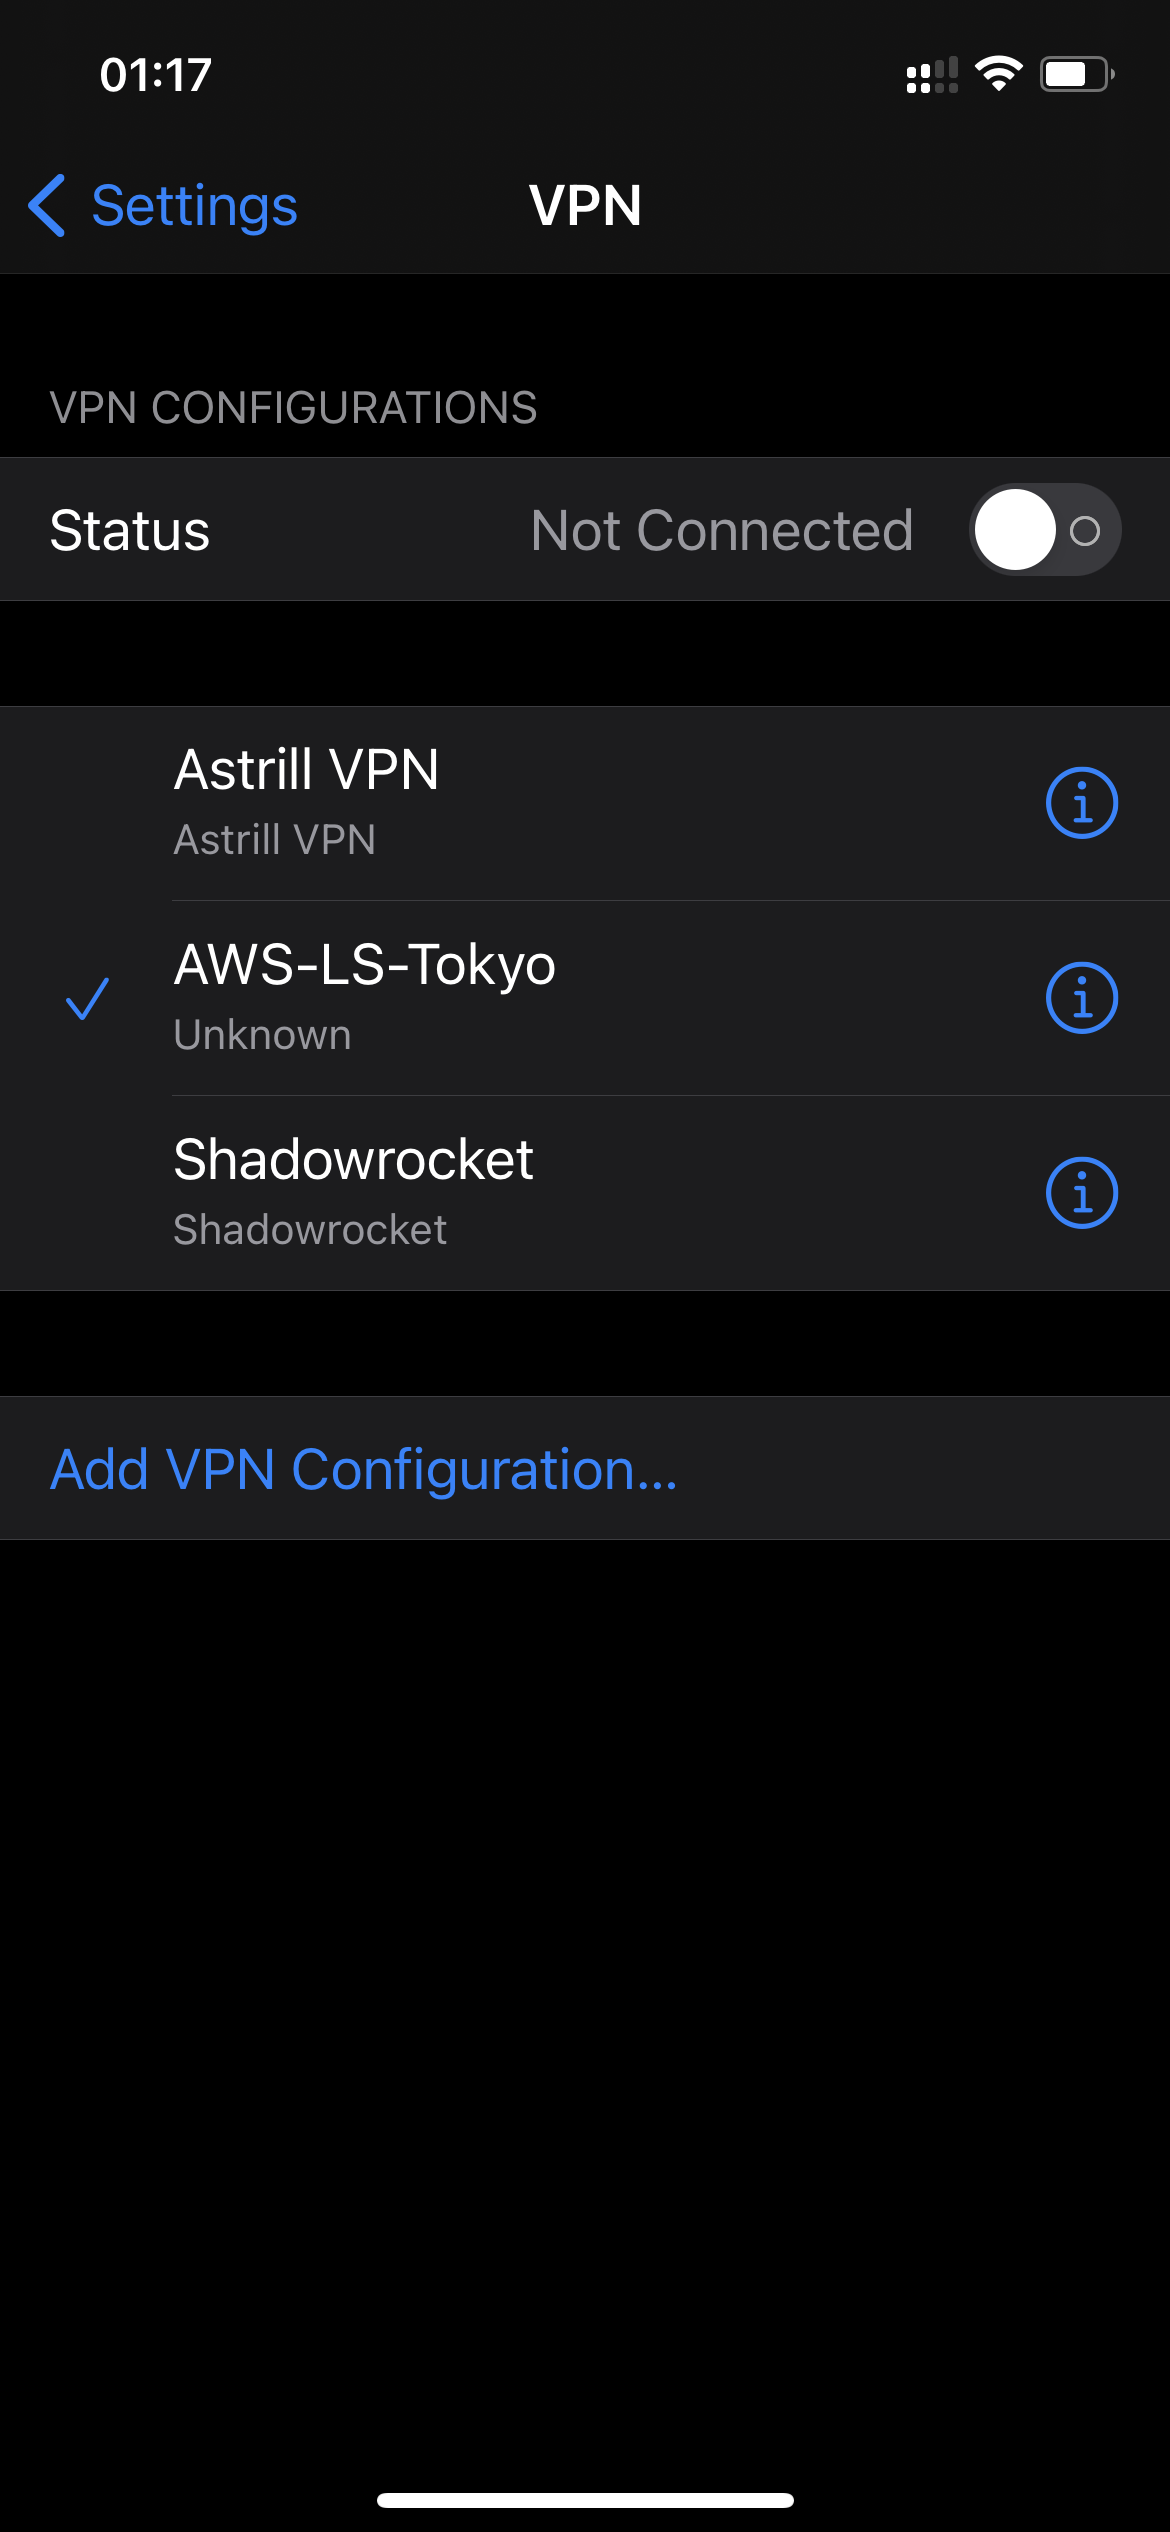1170x2532 pixels.
Task: Select Astrill VPN as active configuration
Action: [585, 803]
